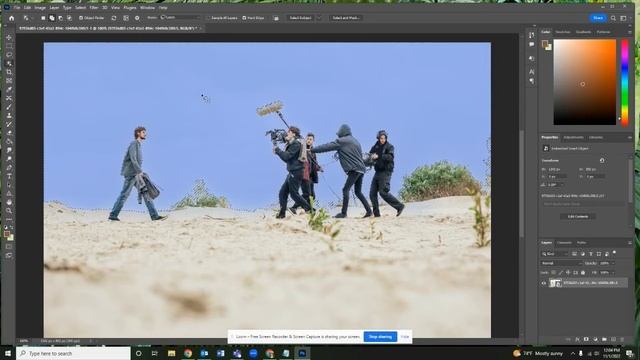The height and width of the screenshot is (360, 640).
Task: Toggle lock all on the layer
Action: click(583, 272)
